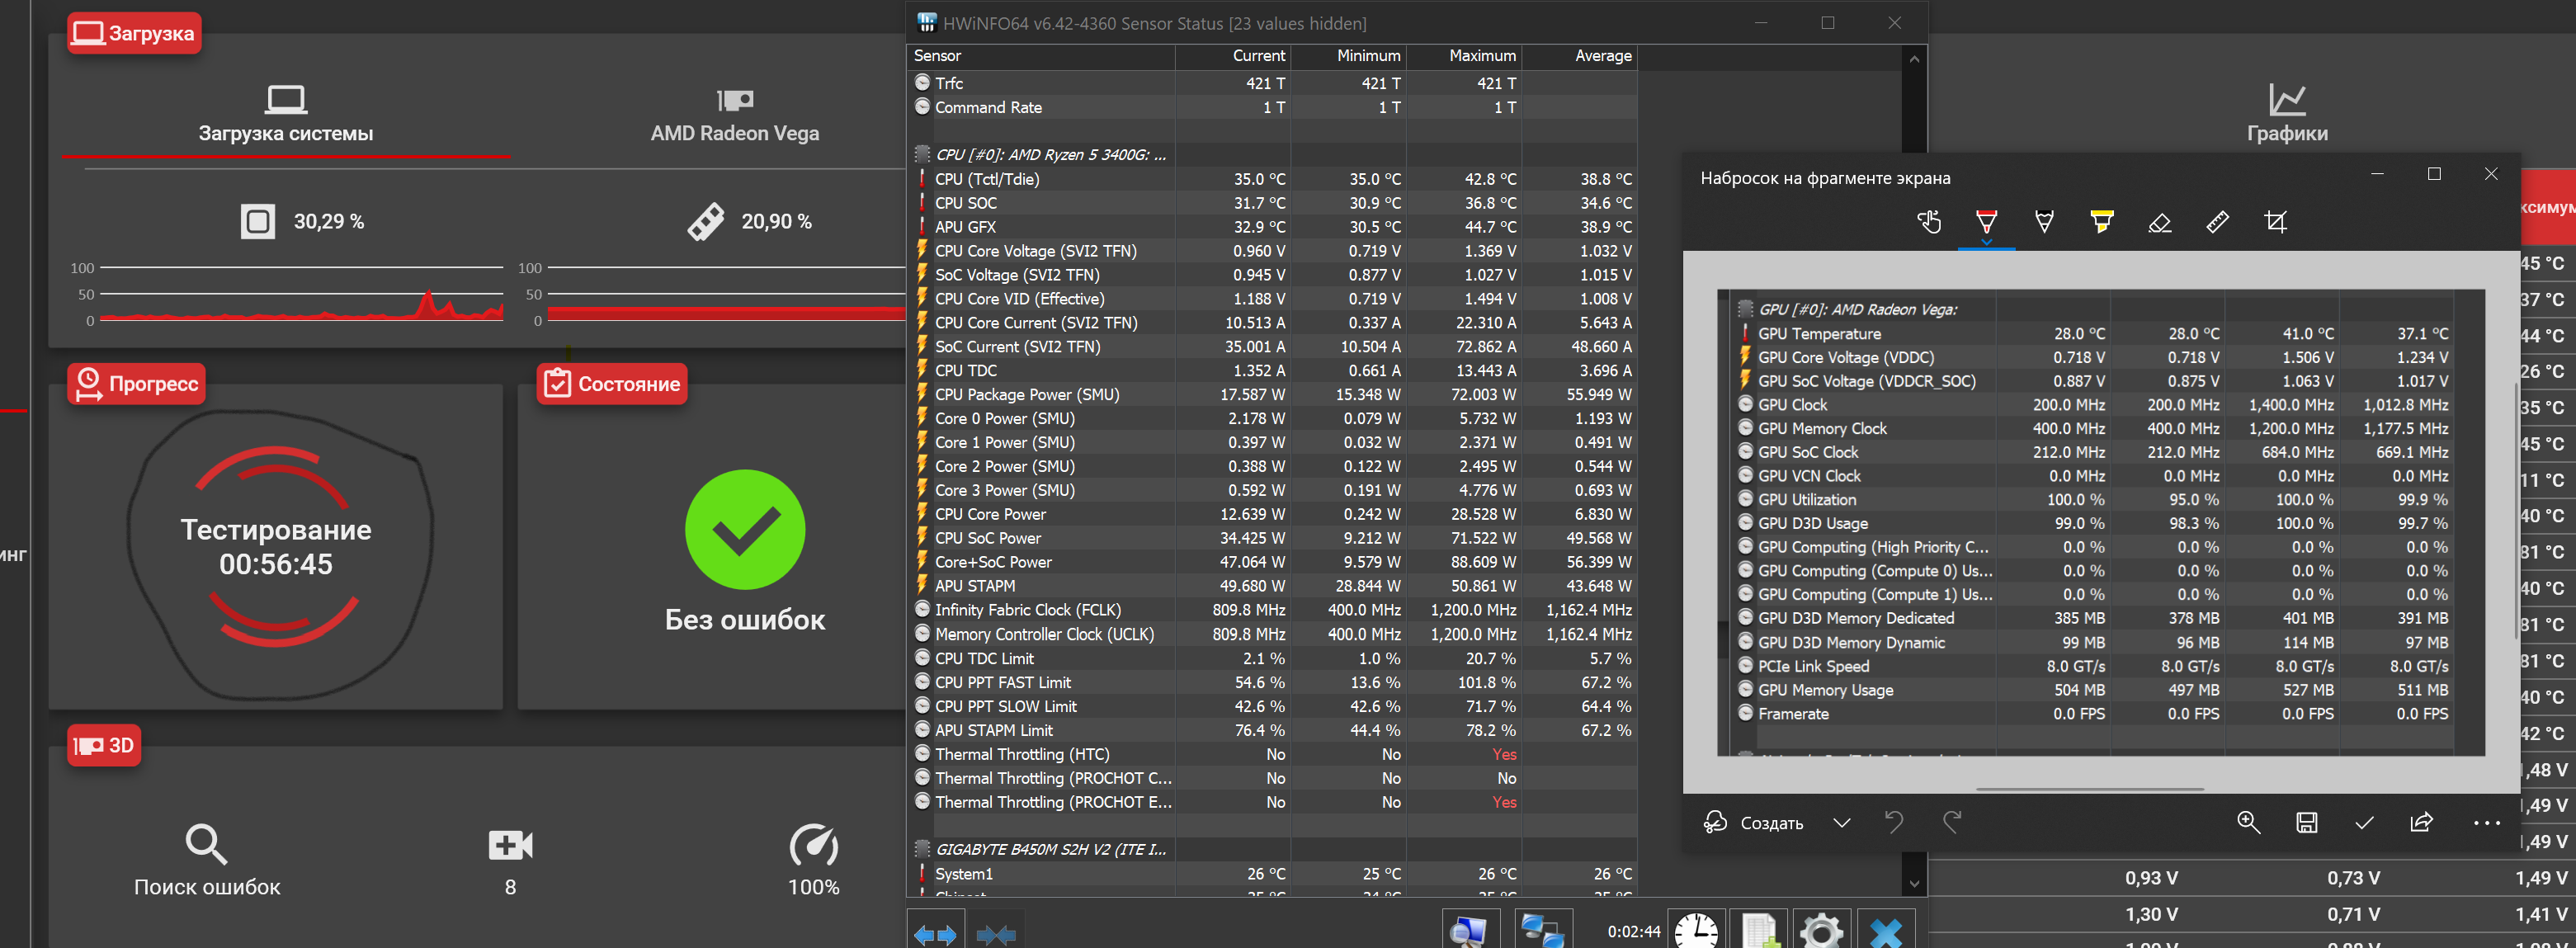
Task: Select the eraser tool
Action: click(x=2159, y=222)
